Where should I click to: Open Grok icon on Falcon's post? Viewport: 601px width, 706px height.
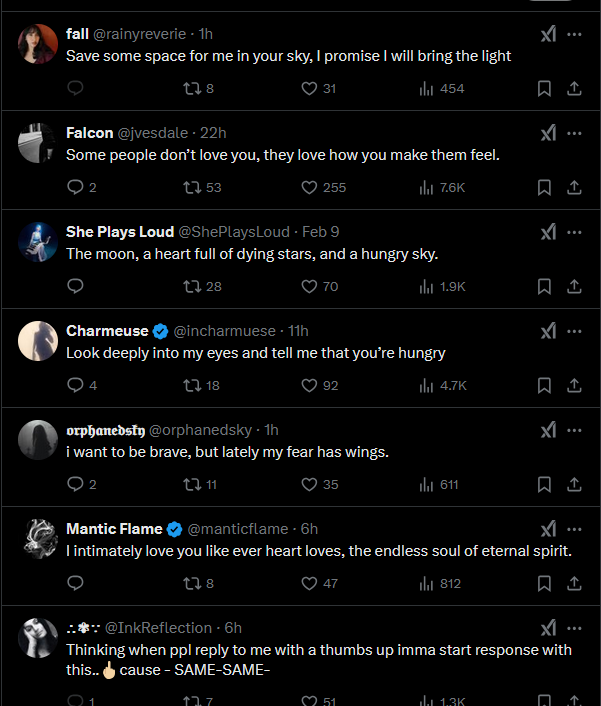(x=548, y=133)
